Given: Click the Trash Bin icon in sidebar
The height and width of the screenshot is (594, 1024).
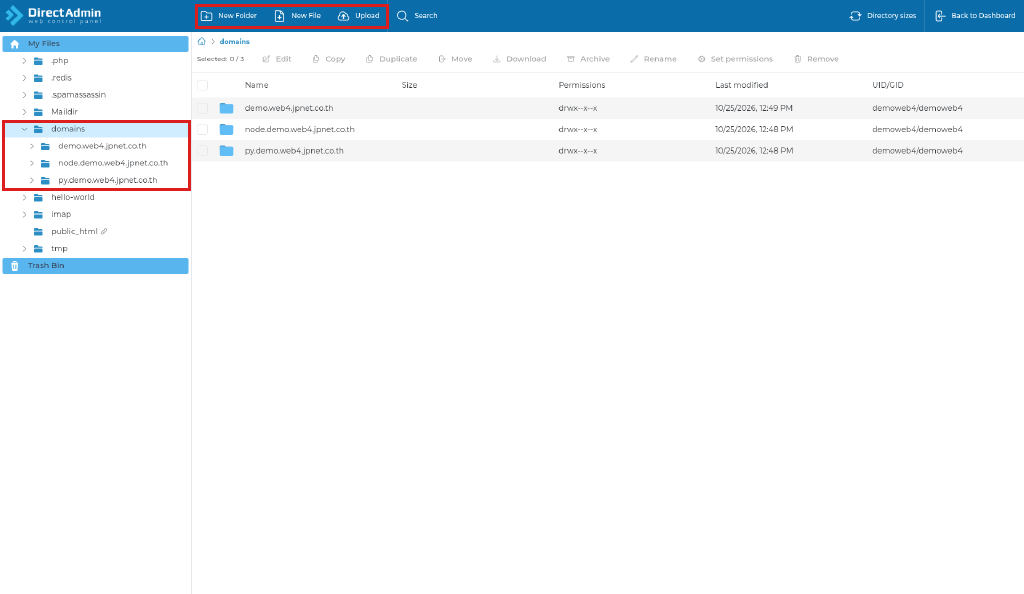Looking at the screenshot, I should (14, 266).
